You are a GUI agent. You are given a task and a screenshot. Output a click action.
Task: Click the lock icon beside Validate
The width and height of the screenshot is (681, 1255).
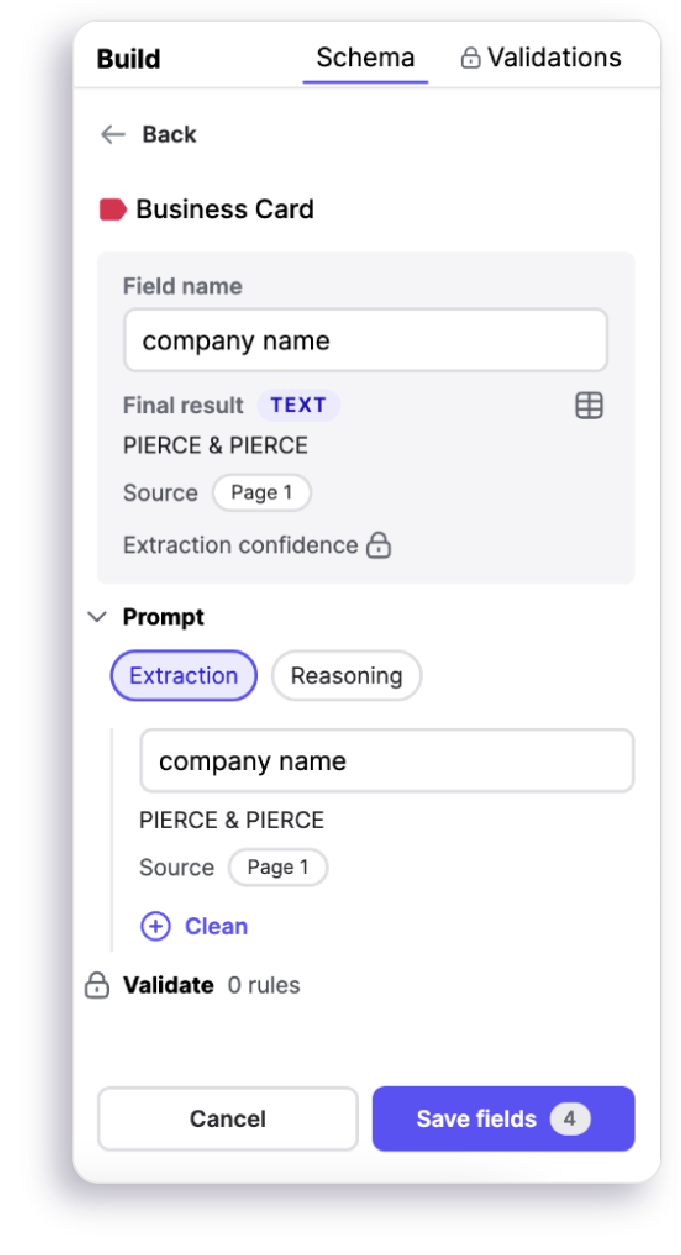(97, 985)
